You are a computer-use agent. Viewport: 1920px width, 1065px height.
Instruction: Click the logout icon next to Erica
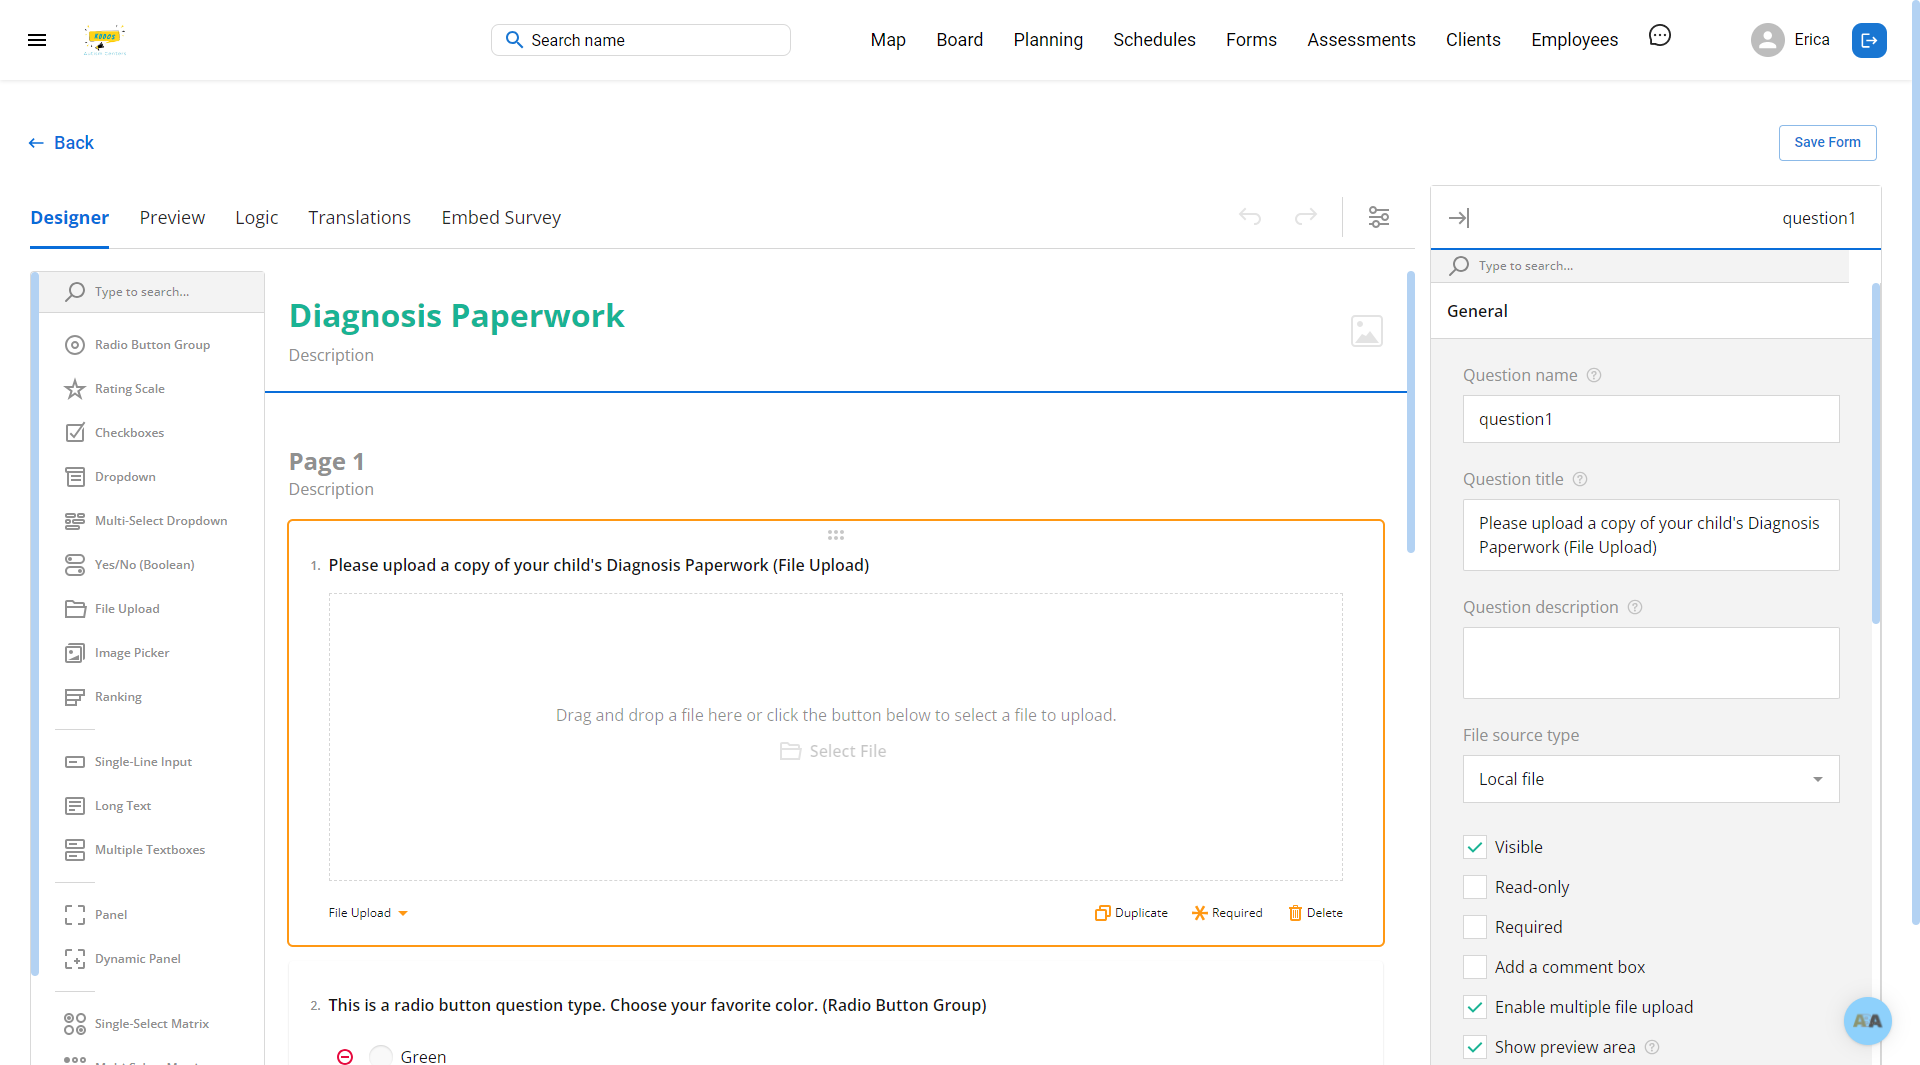click(1868, 40)
